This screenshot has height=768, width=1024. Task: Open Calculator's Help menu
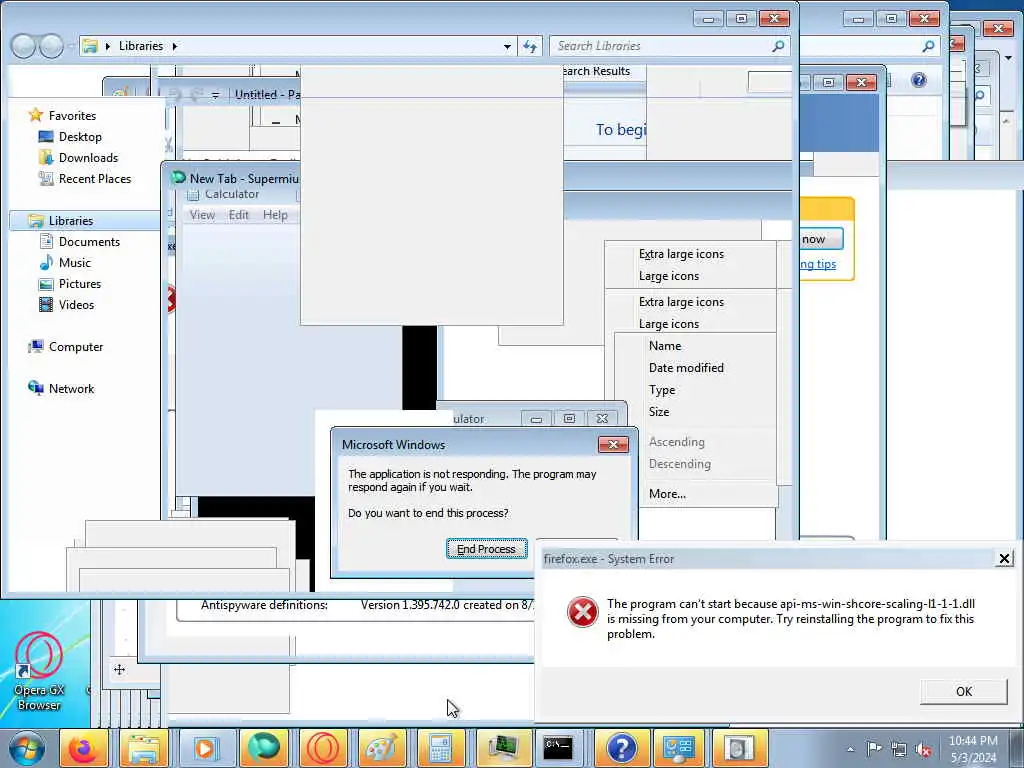(x=275, y=215)
